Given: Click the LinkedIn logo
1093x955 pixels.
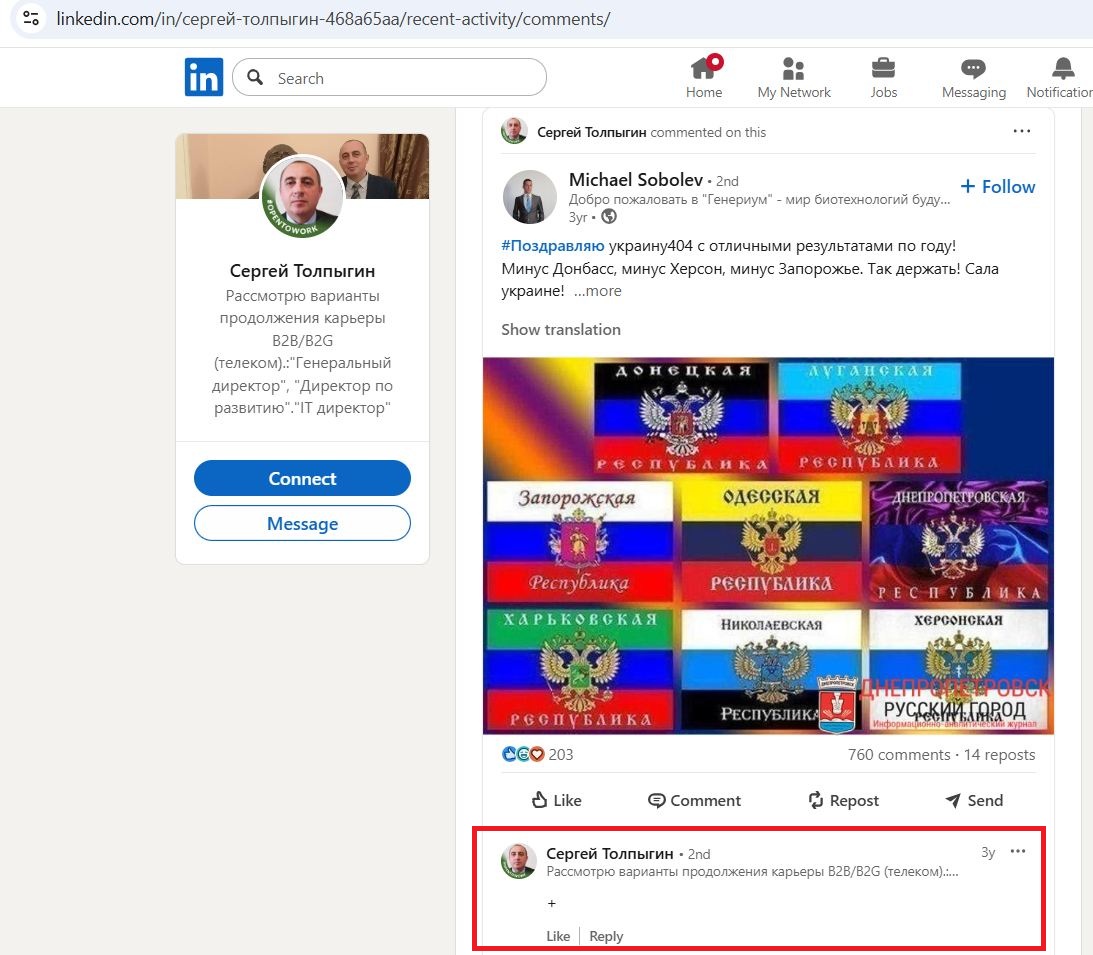Looking at the screenshot, I should 203,77.
